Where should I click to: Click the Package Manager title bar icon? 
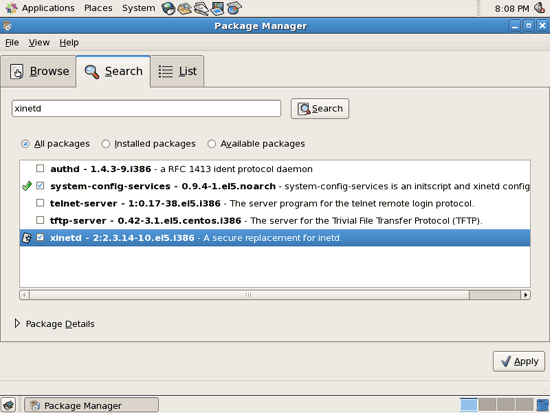tap(7, 26)
